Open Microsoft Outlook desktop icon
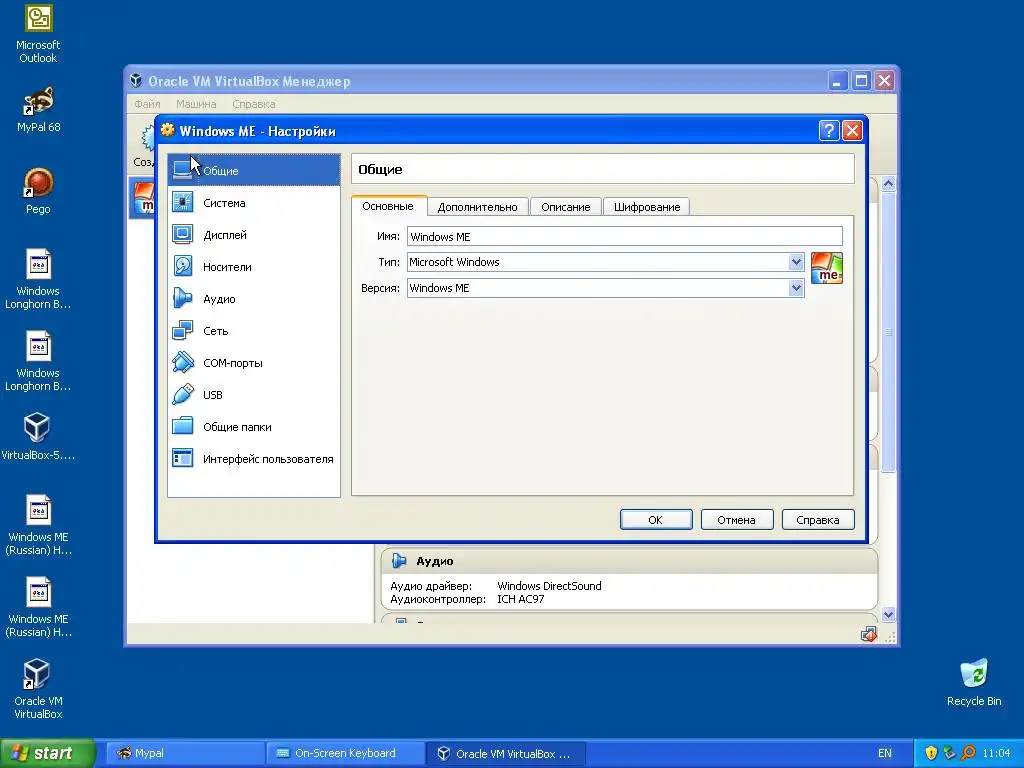This screenshot has width=1024, height=768. tap(38, 34)
